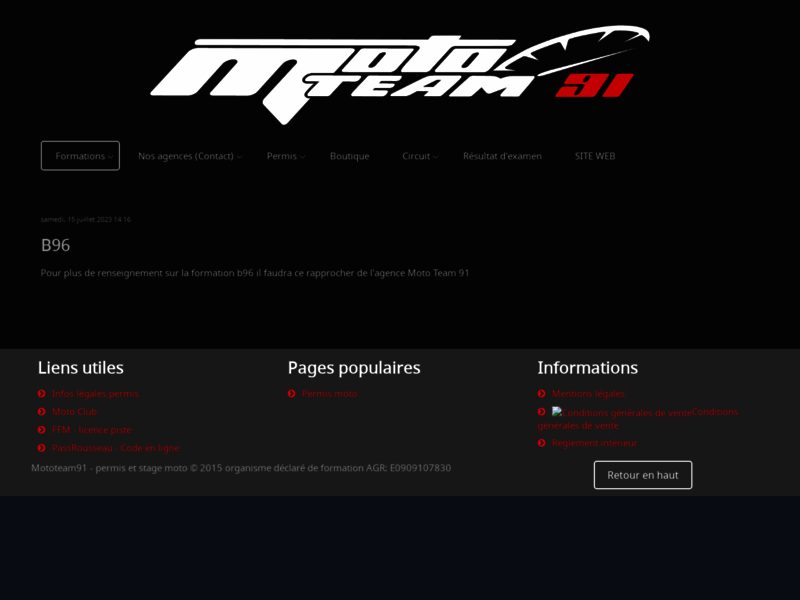Expand the Formations dropdown chevron
Image resolution: width=800 pixels, height=600 pixels.
(110, 157)
